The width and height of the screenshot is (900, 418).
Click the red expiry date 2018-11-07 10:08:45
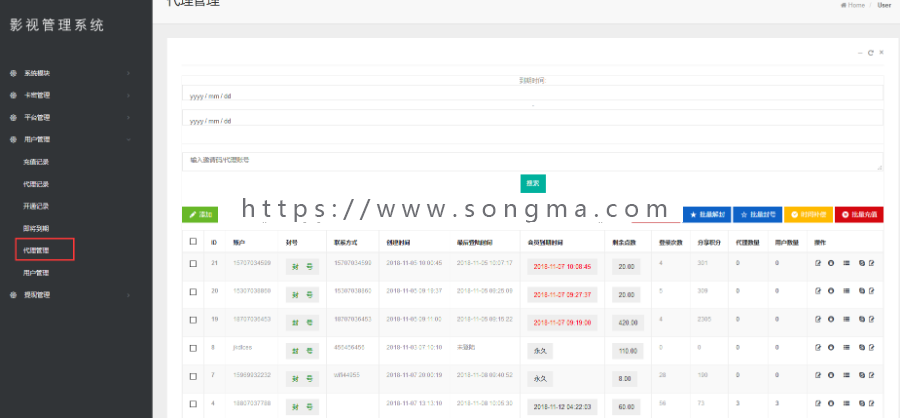point(562,267)
